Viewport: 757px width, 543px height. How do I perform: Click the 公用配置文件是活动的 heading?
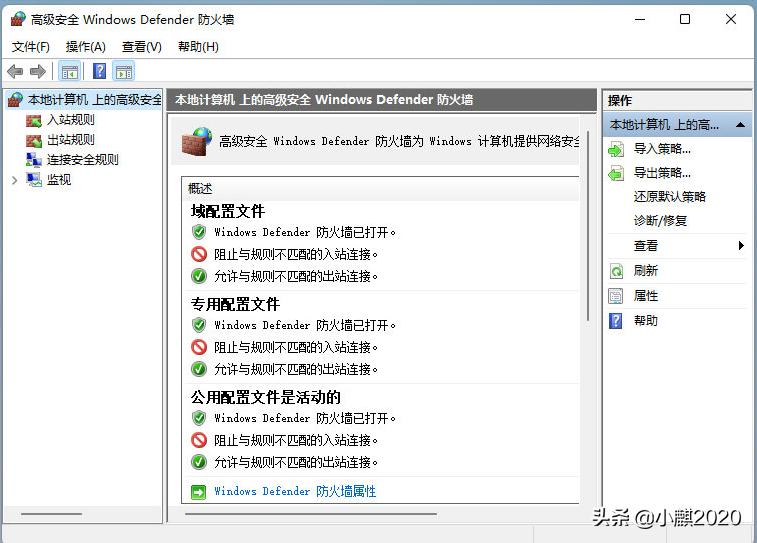pos(266,398)
